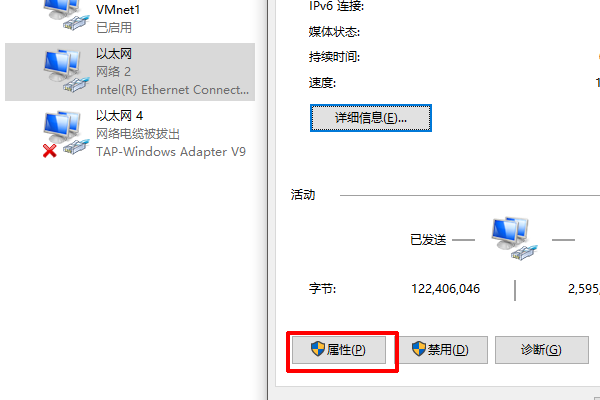
Task: Click the shield icon on 禁用 button
Action: (419, 349)
